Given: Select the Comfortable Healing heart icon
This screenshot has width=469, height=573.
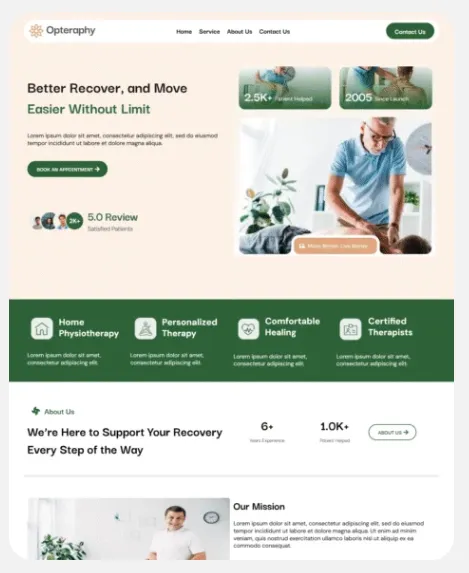Looking at the screenshot, I should pyautogui.click(x=248, y=329).
